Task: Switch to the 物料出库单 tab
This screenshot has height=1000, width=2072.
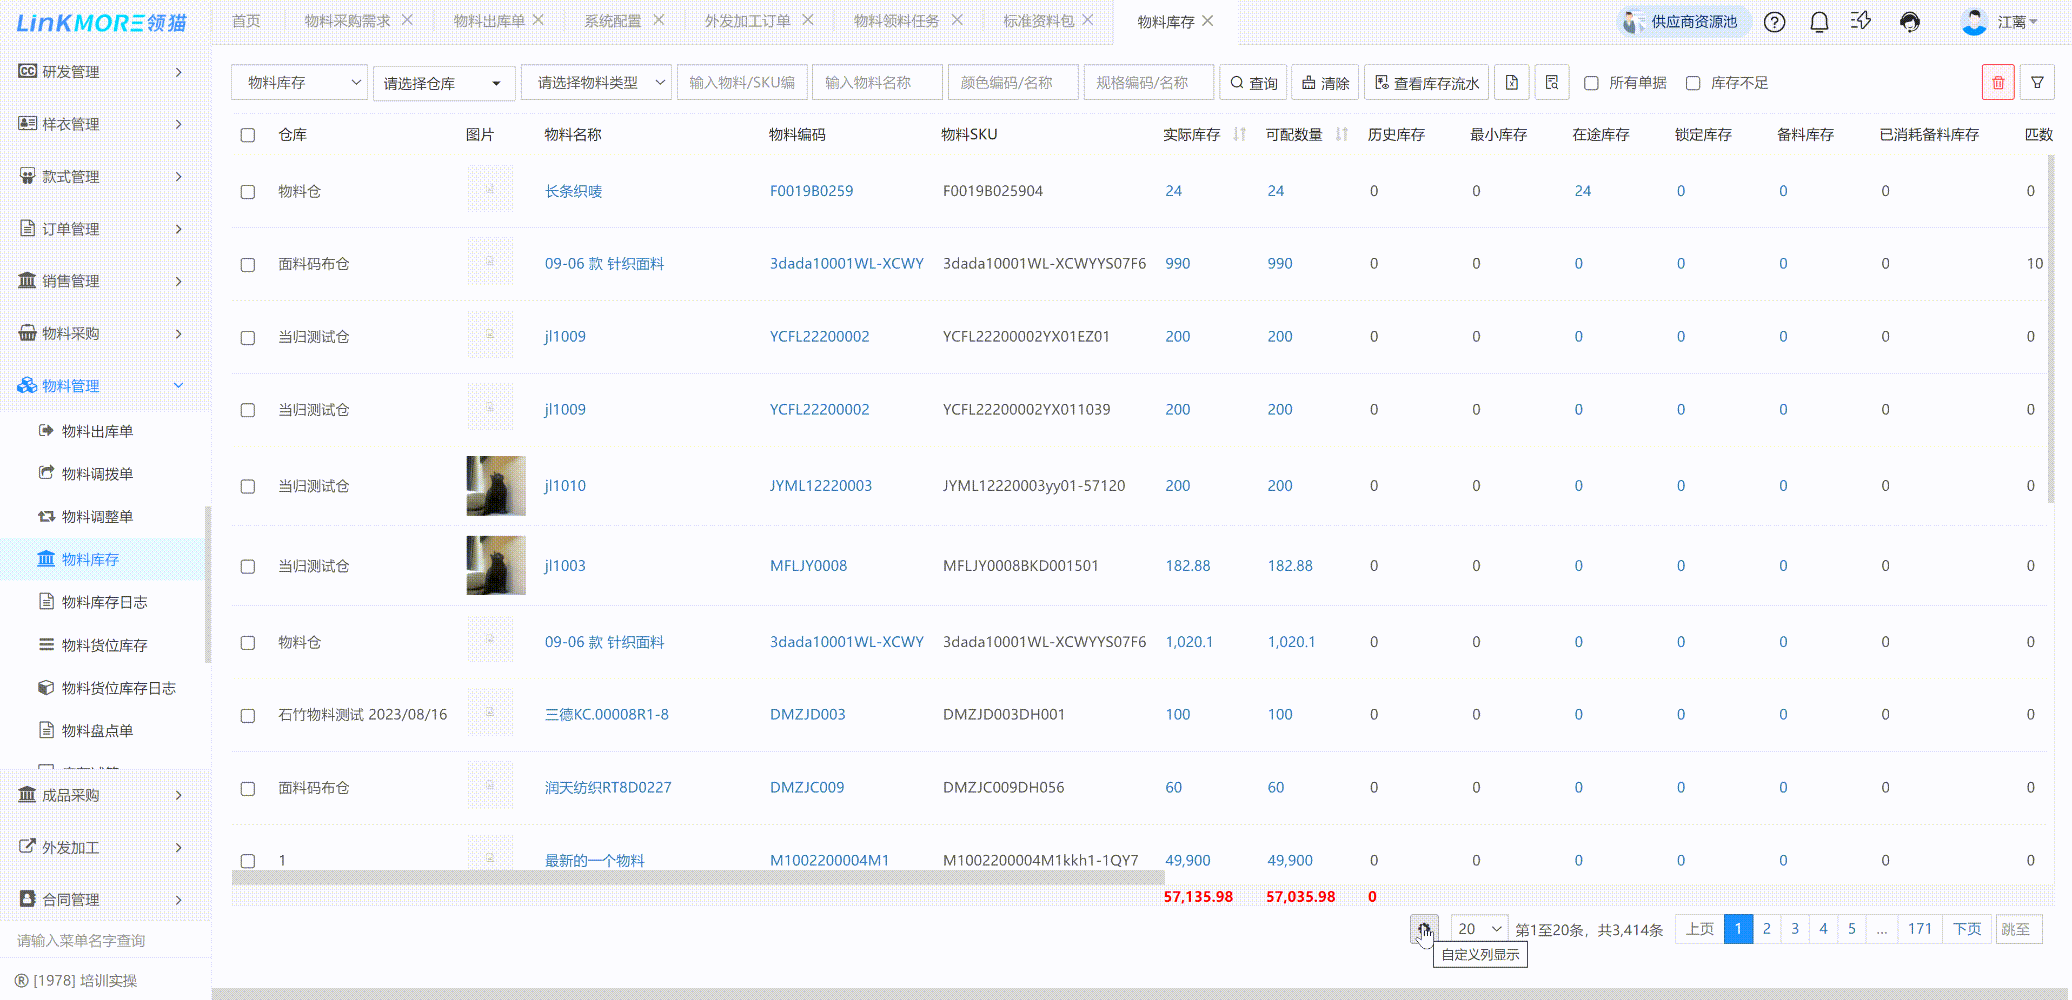Action: coord(488,21)
